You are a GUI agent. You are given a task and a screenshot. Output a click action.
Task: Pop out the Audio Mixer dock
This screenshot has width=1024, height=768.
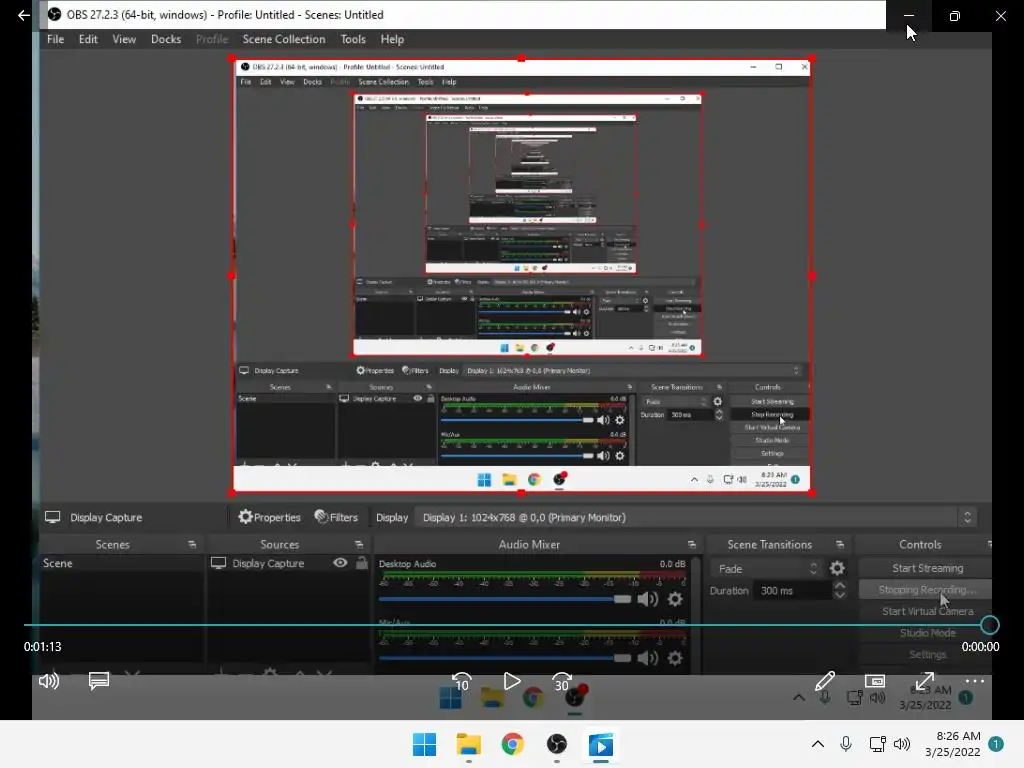pos(692,544)
